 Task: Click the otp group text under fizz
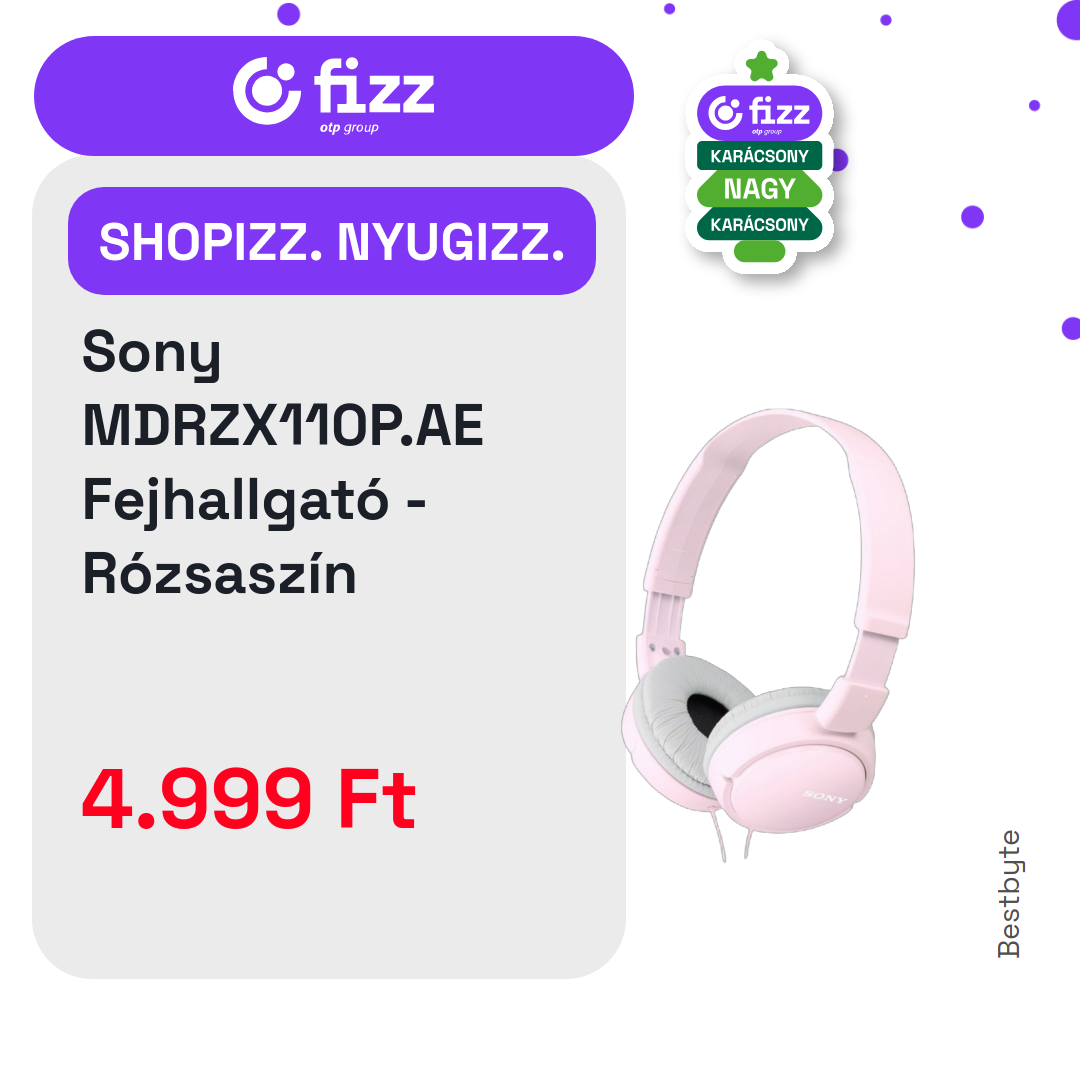(x=349, y=128)
